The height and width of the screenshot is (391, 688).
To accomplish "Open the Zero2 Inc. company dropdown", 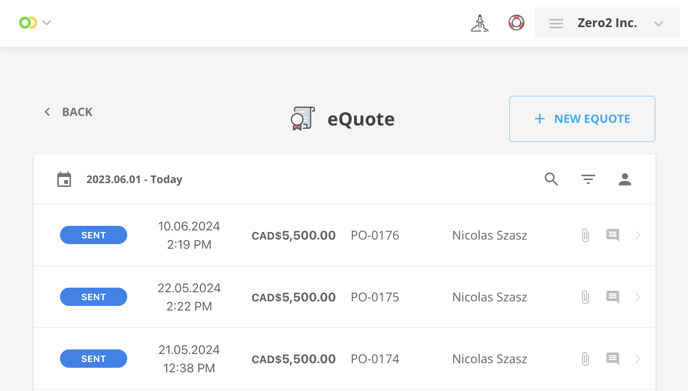I will coord(607,23).
